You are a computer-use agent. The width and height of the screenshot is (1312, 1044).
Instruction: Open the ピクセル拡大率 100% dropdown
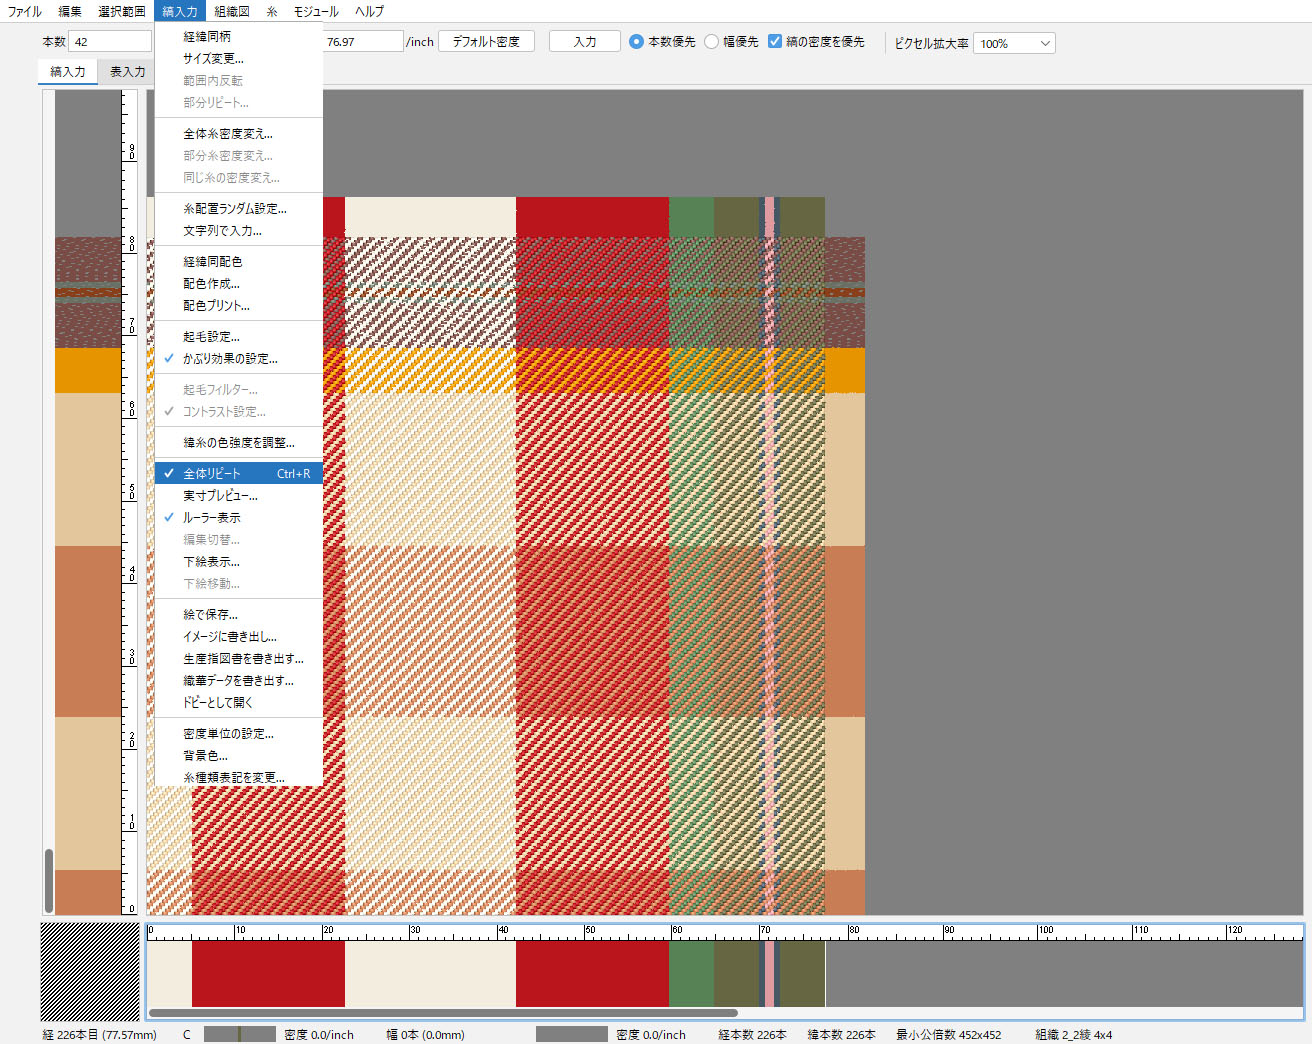[1014, 44]
